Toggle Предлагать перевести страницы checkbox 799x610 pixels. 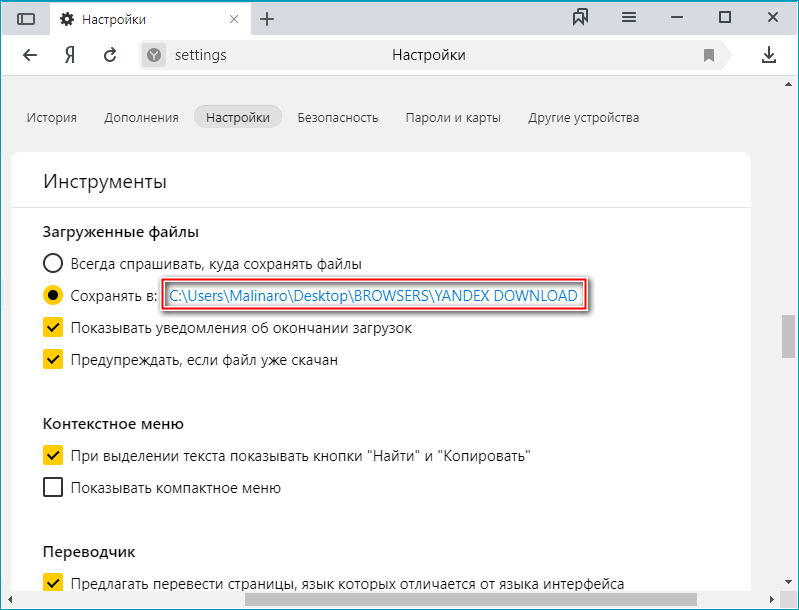pos(53,582)
